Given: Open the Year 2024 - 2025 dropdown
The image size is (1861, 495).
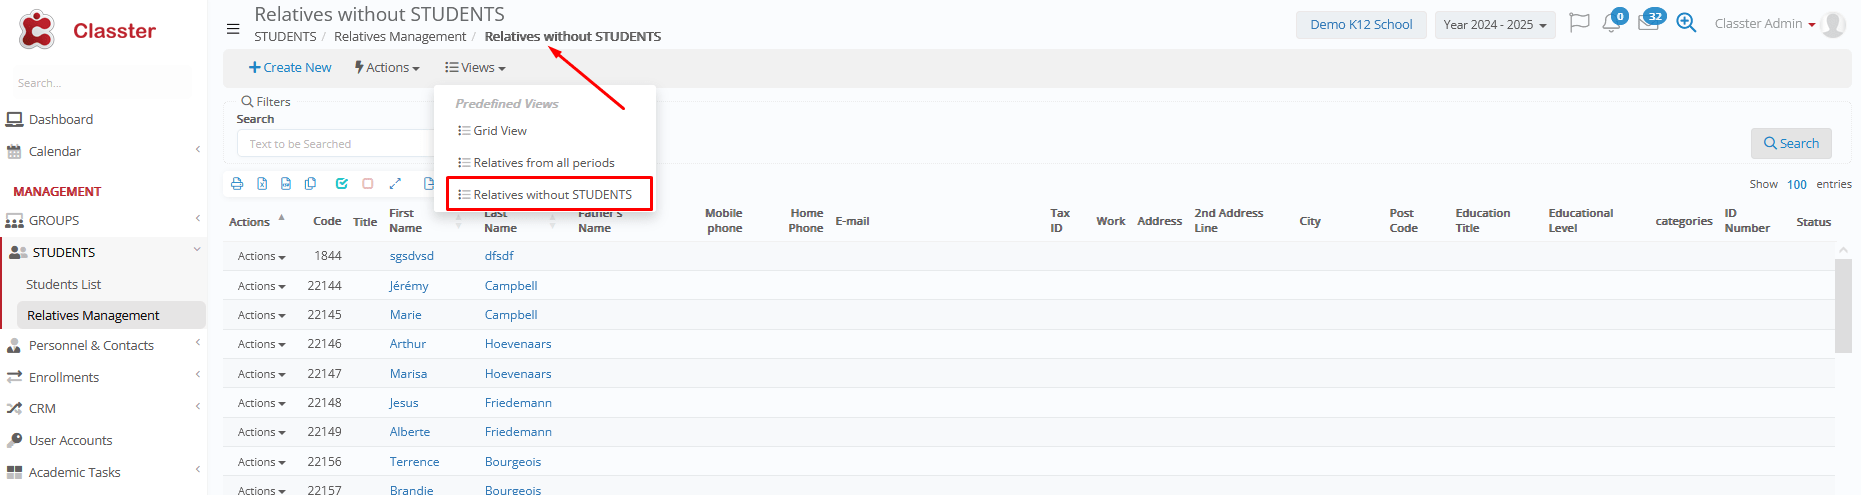Looking at the screenshot, I should pos(1494,25).
